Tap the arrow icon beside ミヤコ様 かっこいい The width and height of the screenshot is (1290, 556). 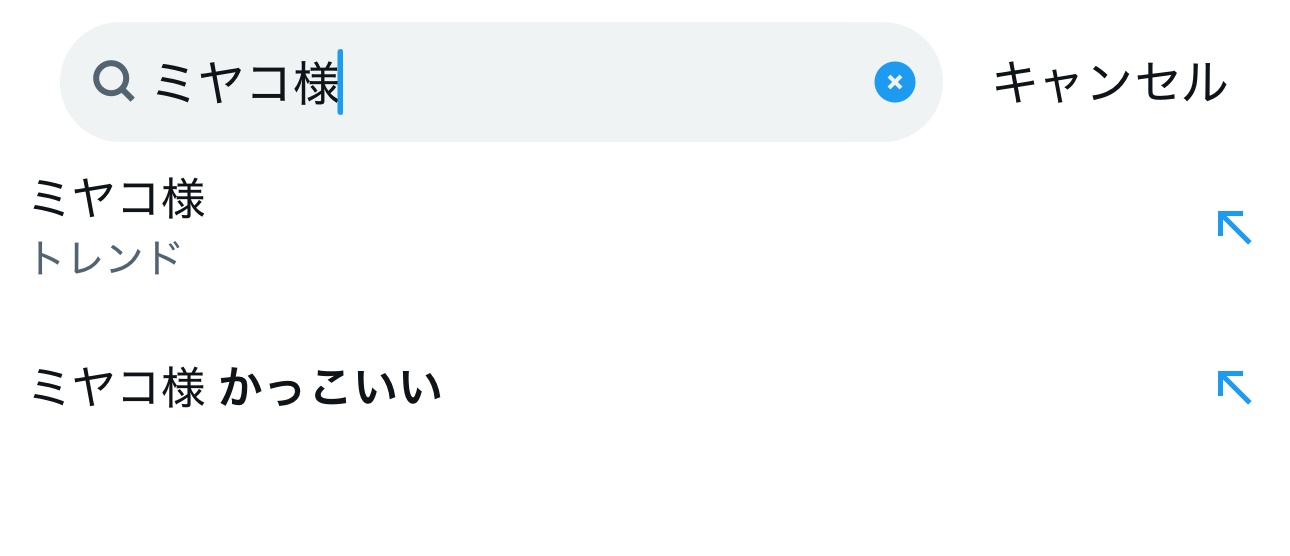1234,387
